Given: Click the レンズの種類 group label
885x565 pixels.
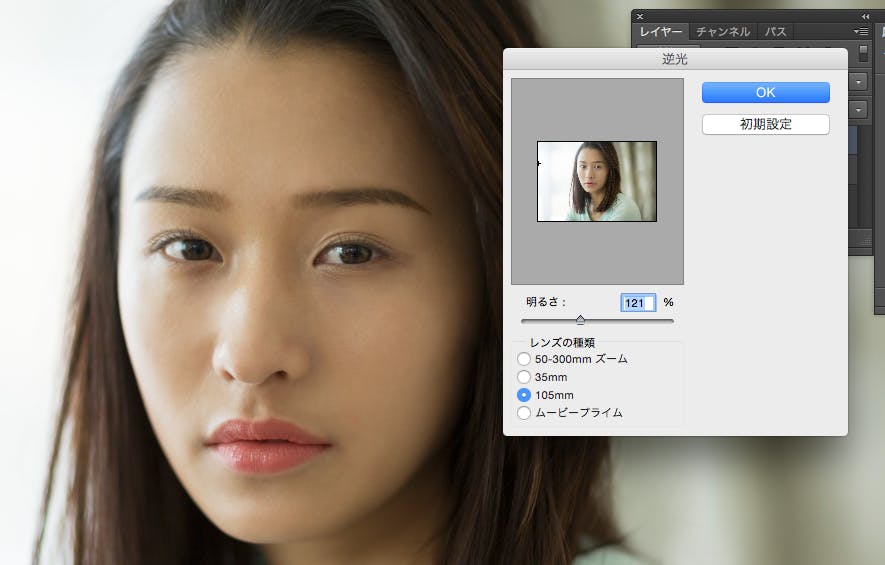Looking at the screenshot, I should [562, 343].
